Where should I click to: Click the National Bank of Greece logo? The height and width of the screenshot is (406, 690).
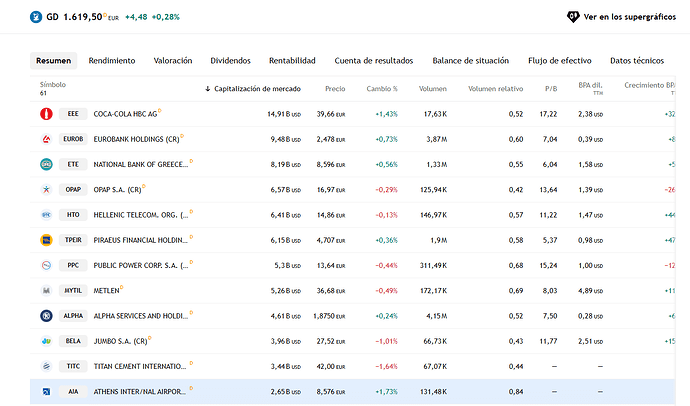pos(46,165)
